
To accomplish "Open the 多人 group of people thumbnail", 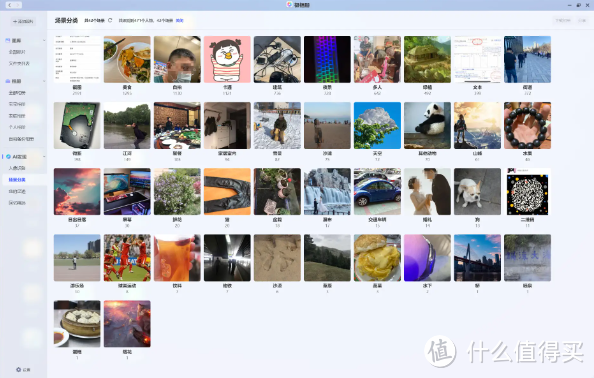I will pyautogui.click(x=377, y=59).
